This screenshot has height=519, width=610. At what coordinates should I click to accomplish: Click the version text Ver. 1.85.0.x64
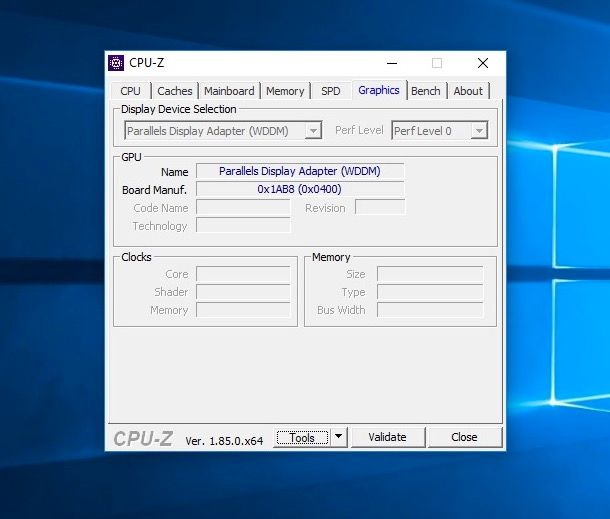point(224,441)
